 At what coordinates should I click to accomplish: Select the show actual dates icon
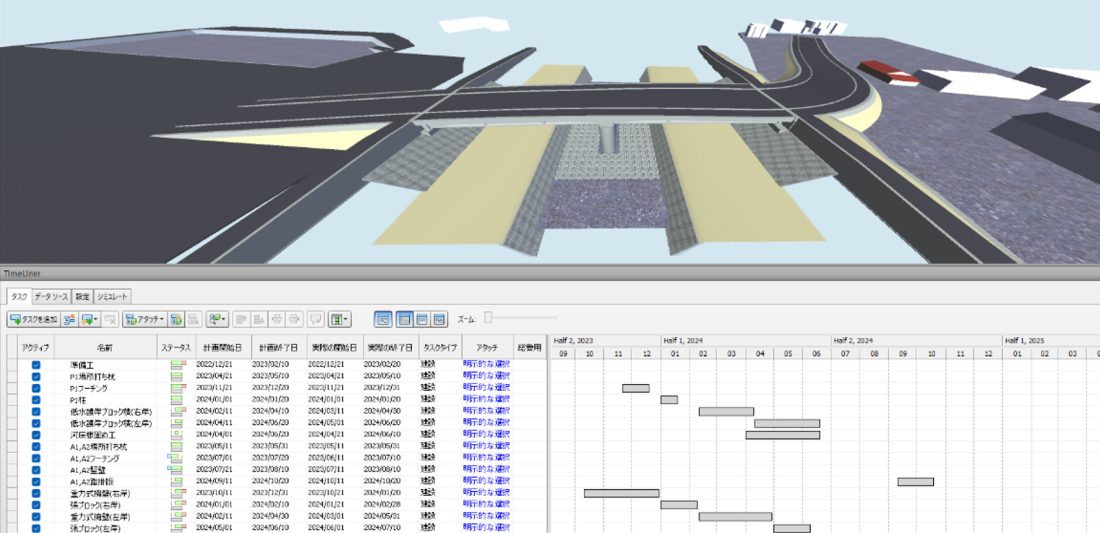(x=422, y=319)
